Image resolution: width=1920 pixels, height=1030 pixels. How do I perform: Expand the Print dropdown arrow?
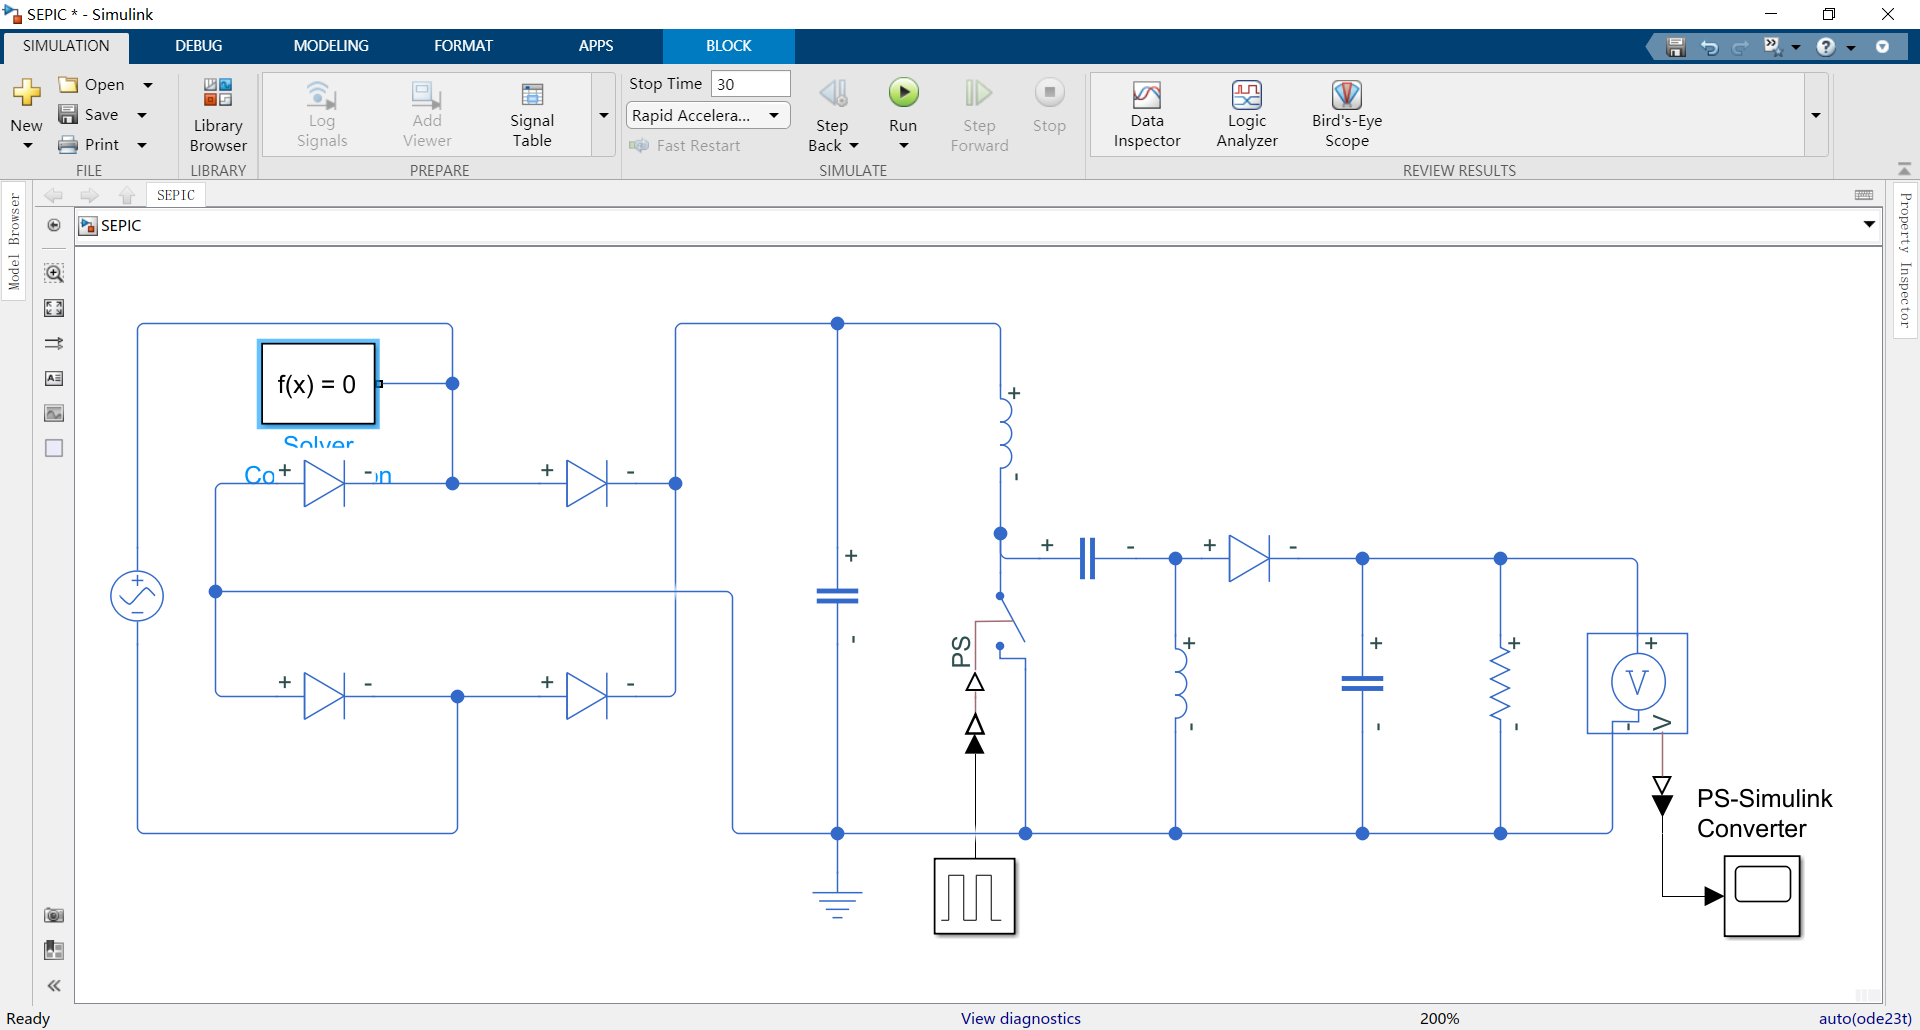pos(142,145)
